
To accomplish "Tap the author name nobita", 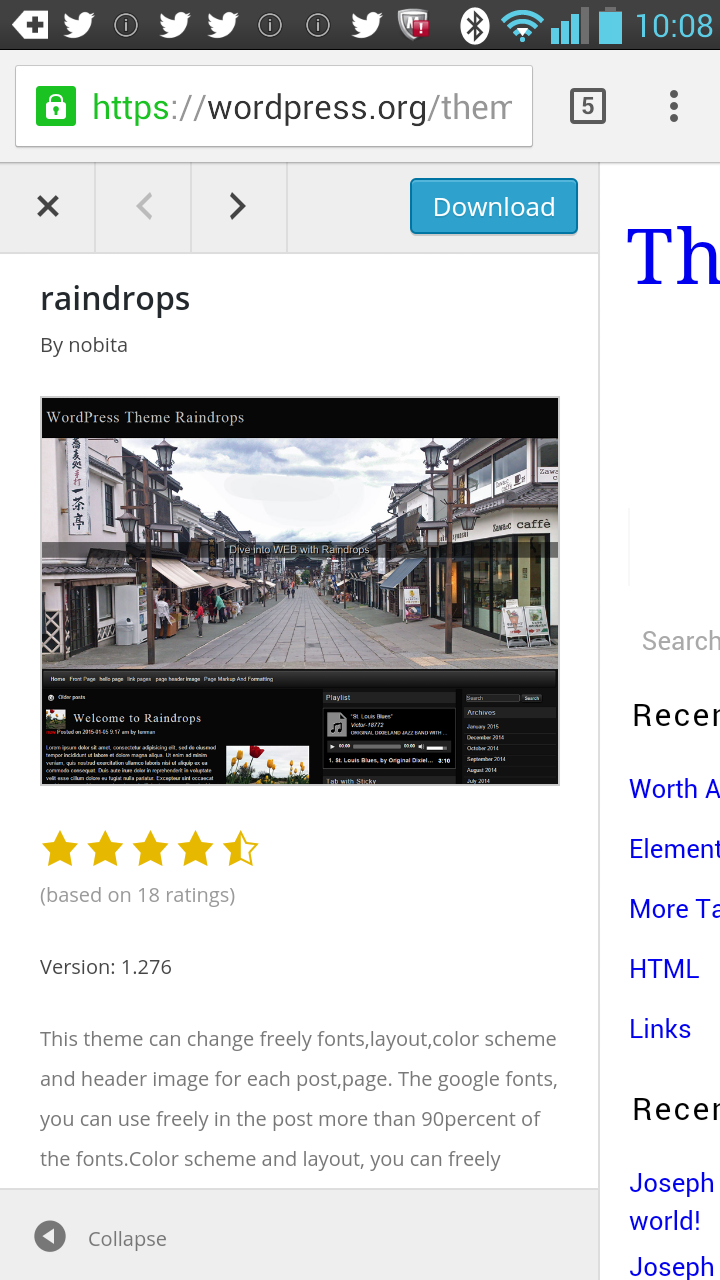I will tap(98, 345).
